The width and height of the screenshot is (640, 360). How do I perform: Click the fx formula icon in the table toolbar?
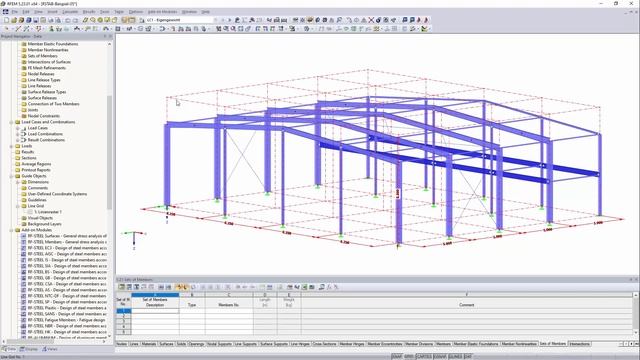pyautogui.click(x=329, y=287)
